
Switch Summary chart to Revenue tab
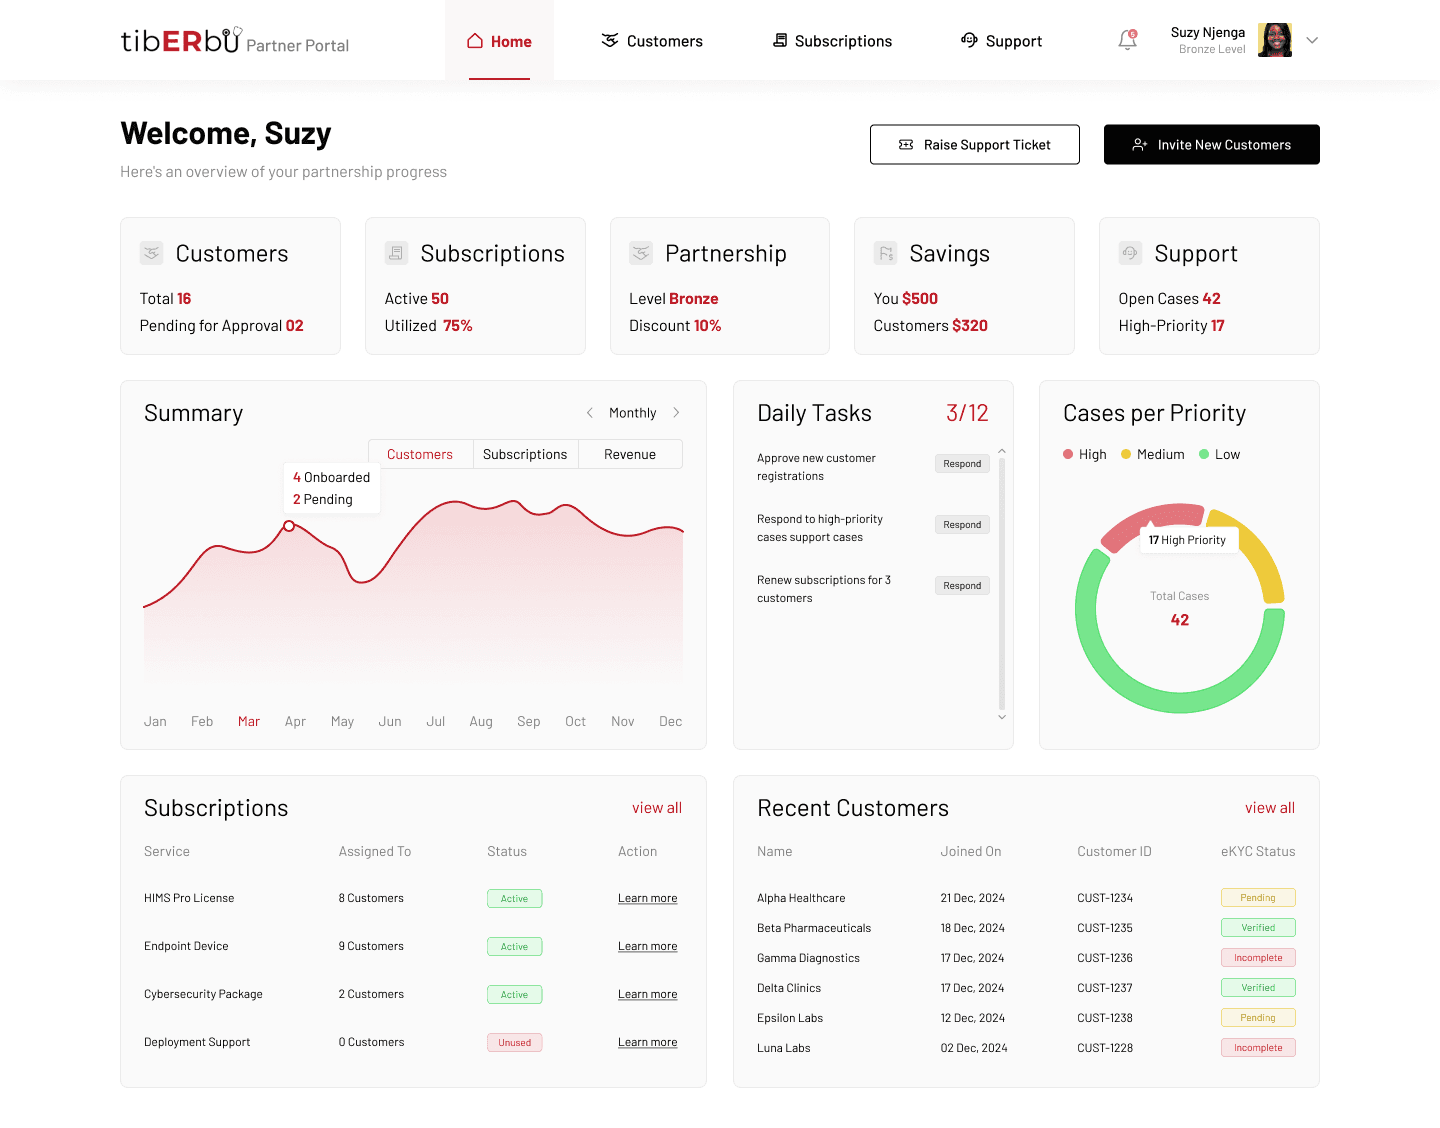click(630, 454)
